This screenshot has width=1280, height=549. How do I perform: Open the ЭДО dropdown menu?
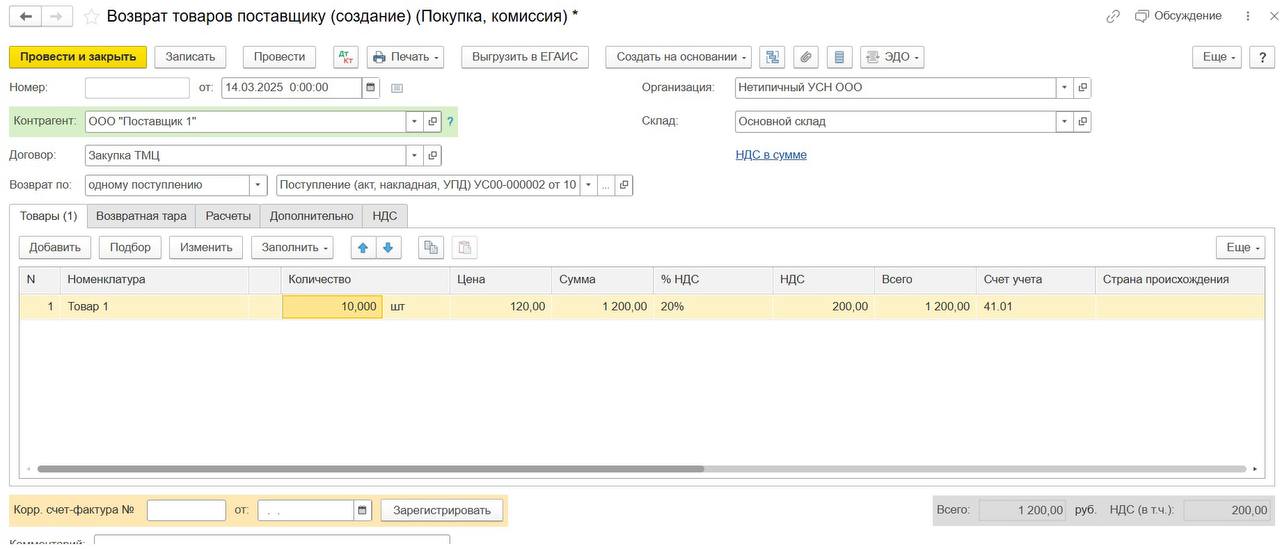coord(892,57)
